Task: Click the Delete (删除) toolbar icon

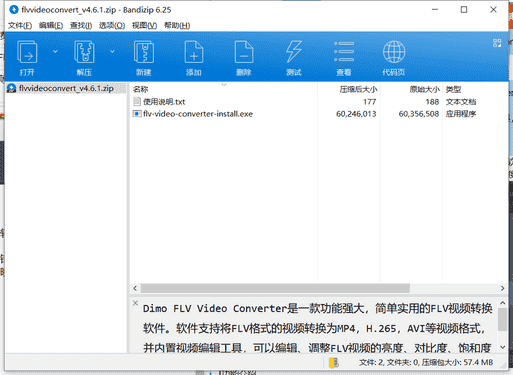Action: coord(244,52)
